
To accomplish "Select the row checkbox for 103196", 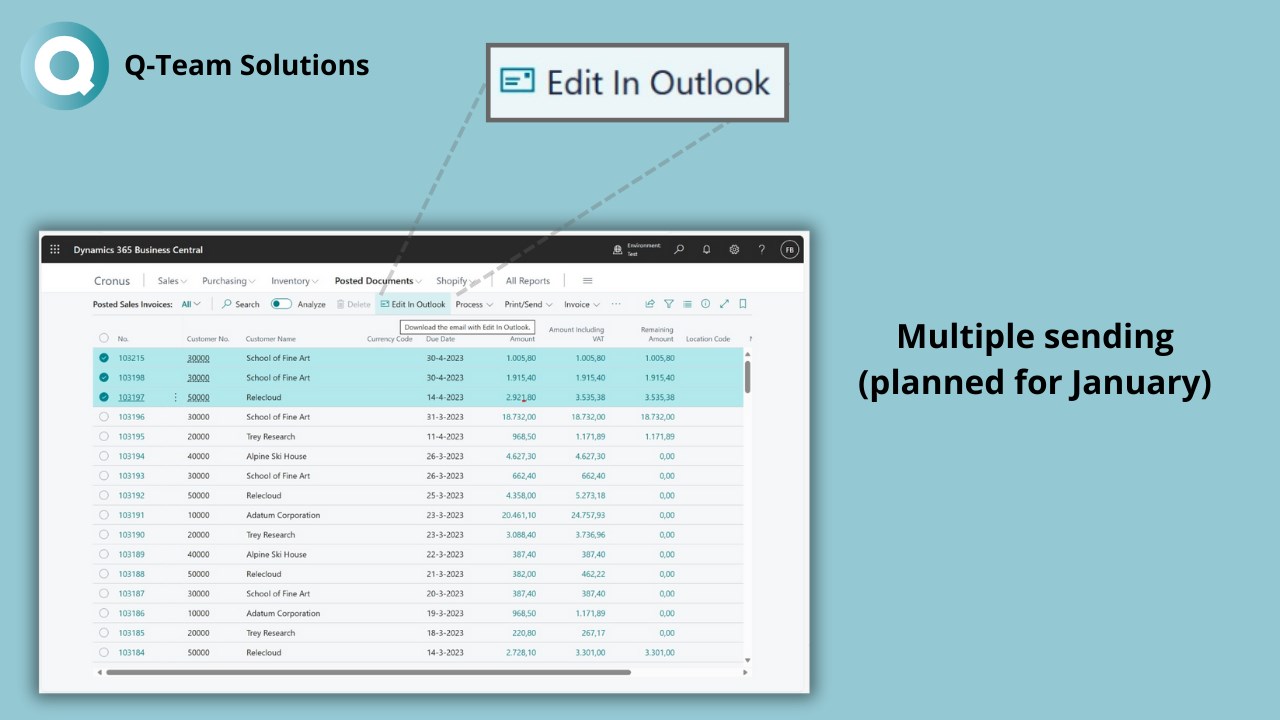I will pyautogui.click(x=104, y=417).
